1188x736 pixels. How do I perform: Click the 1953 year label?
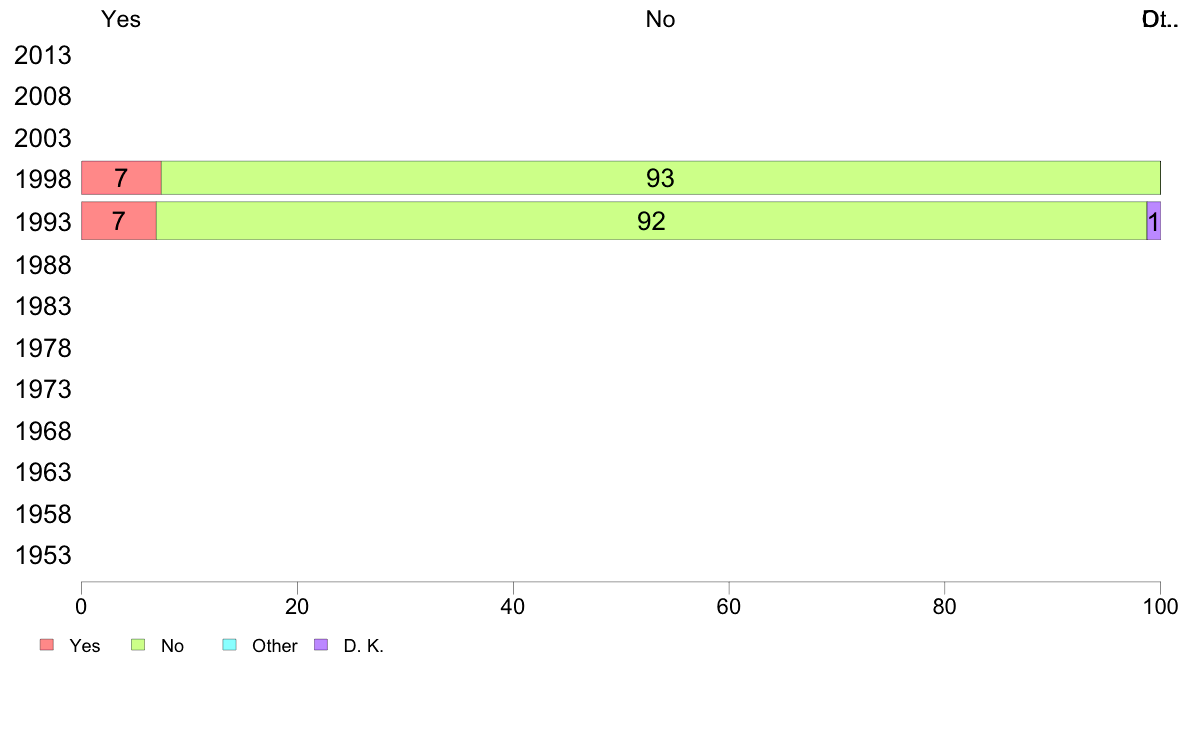[43, 556]
